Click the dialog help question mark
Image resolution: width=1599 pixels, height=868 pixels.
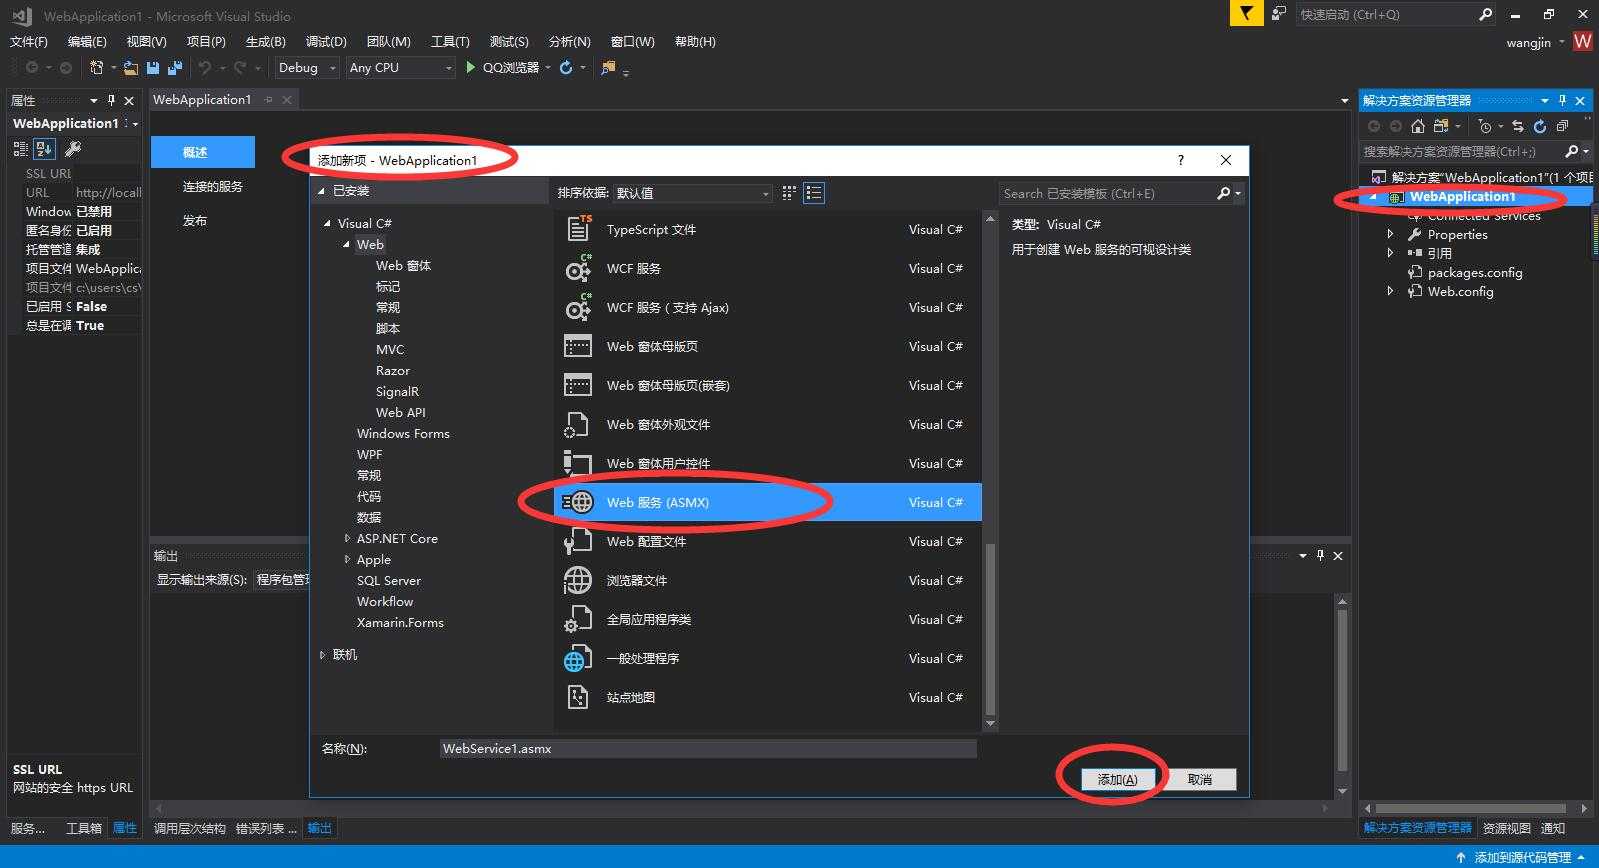[1181, 160]
